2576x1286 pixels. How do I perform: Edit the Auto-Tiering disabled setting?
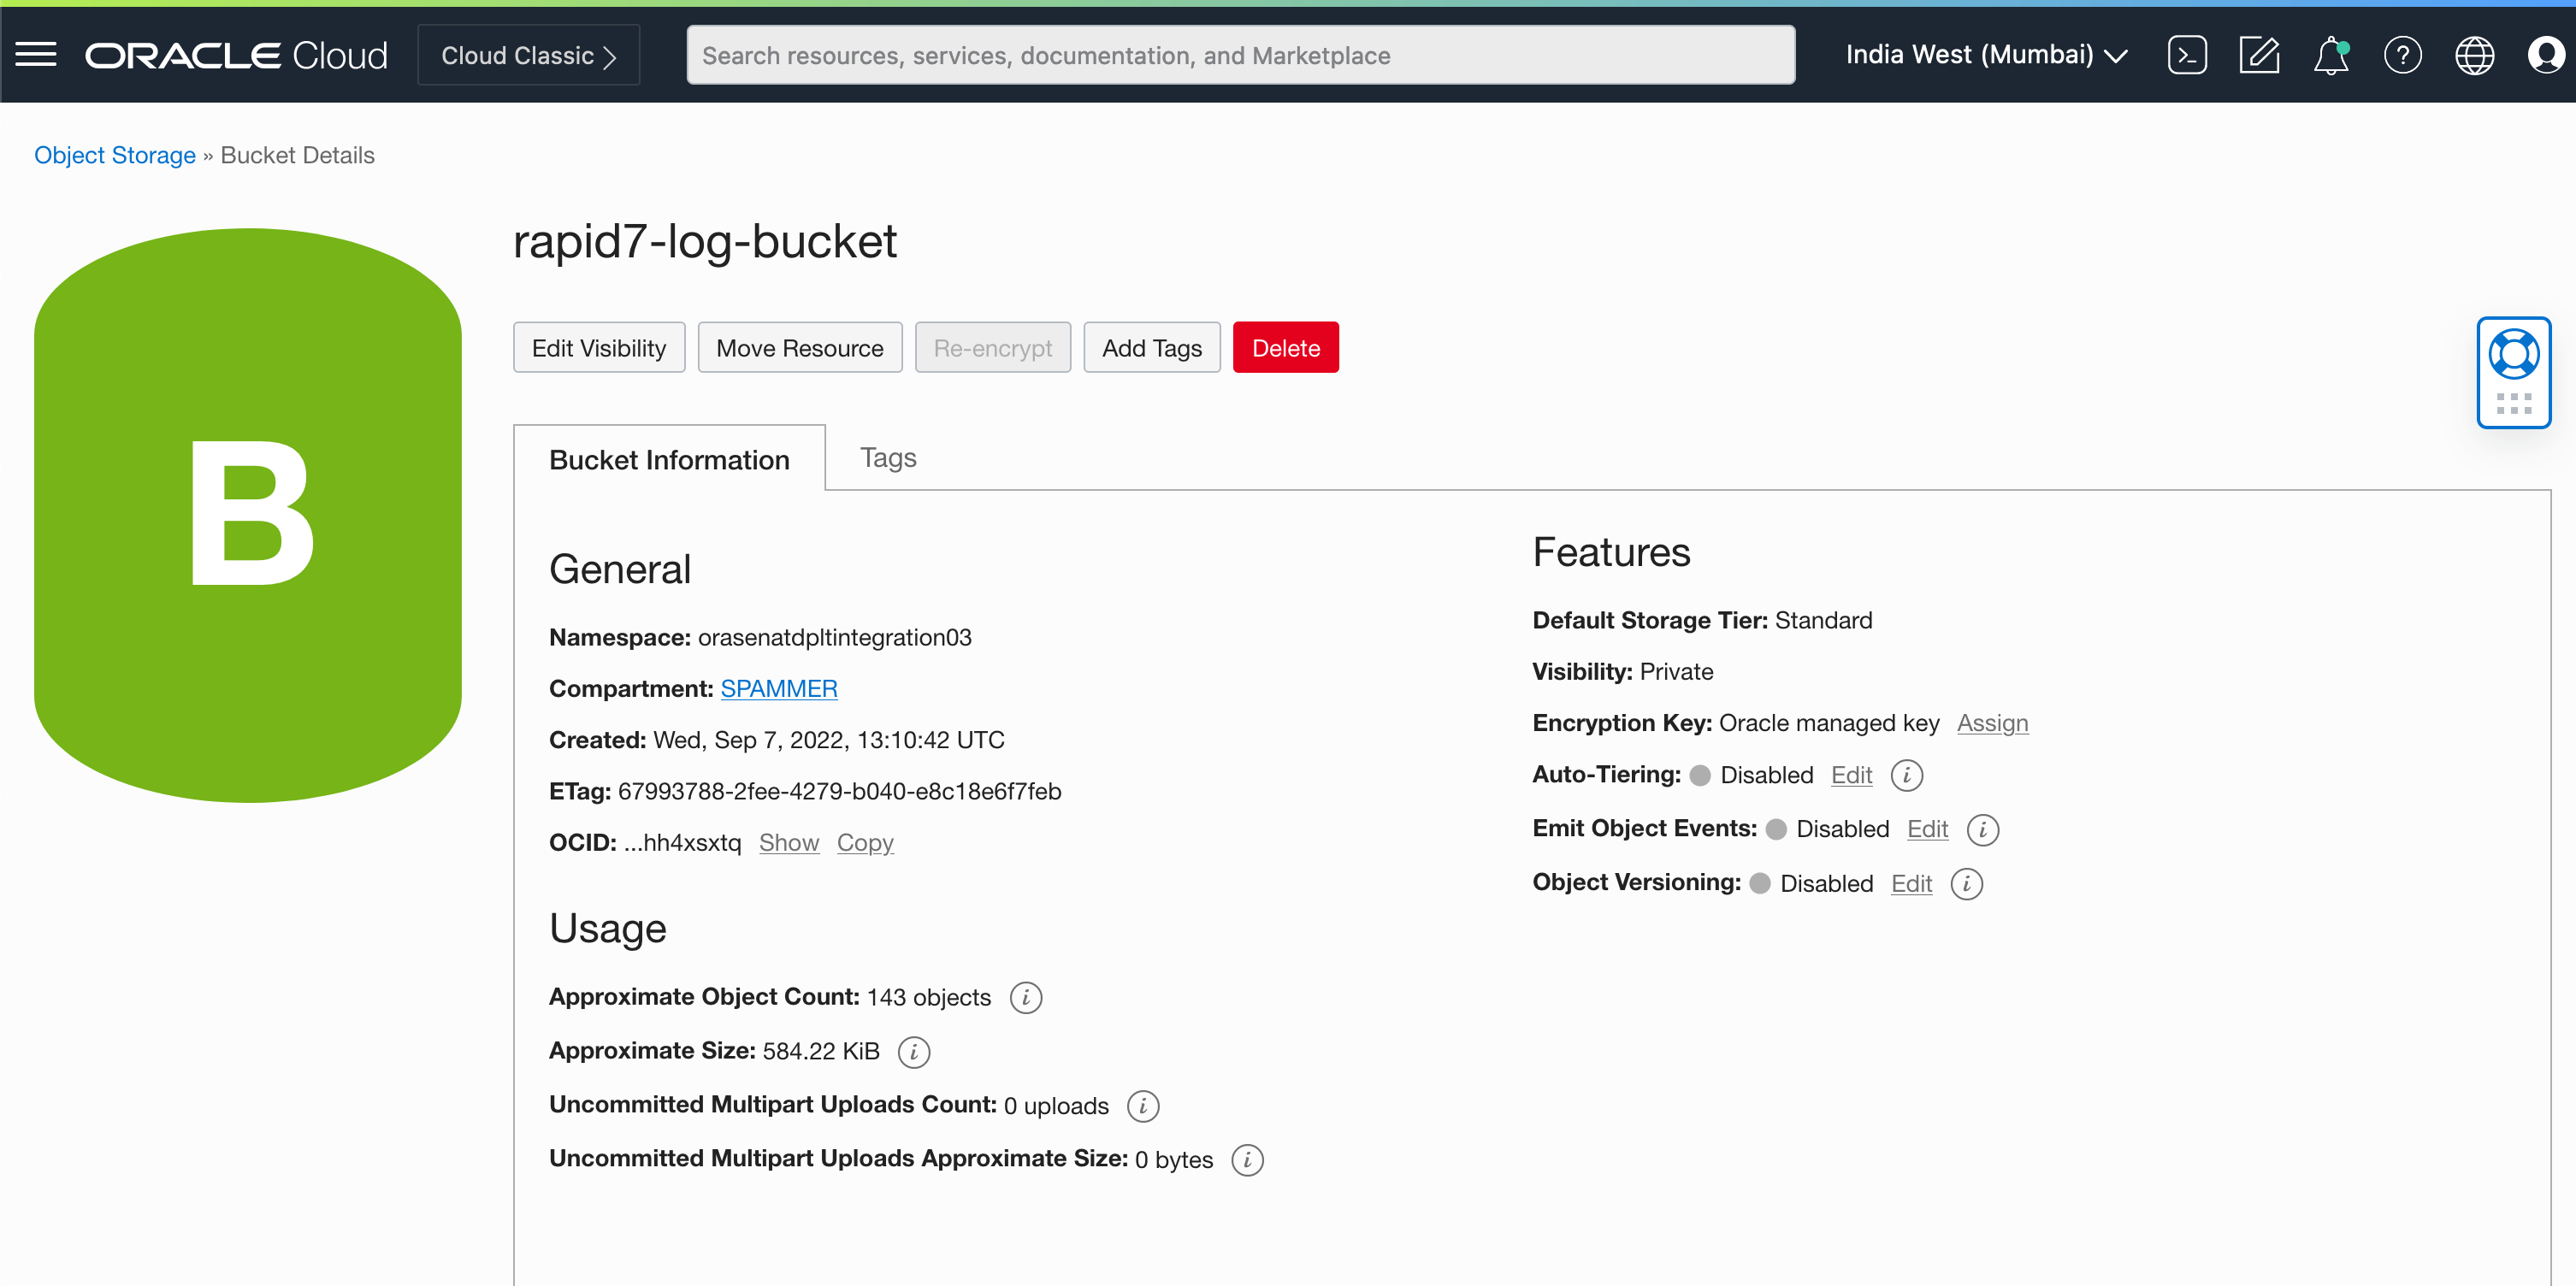coord(1851,775)
